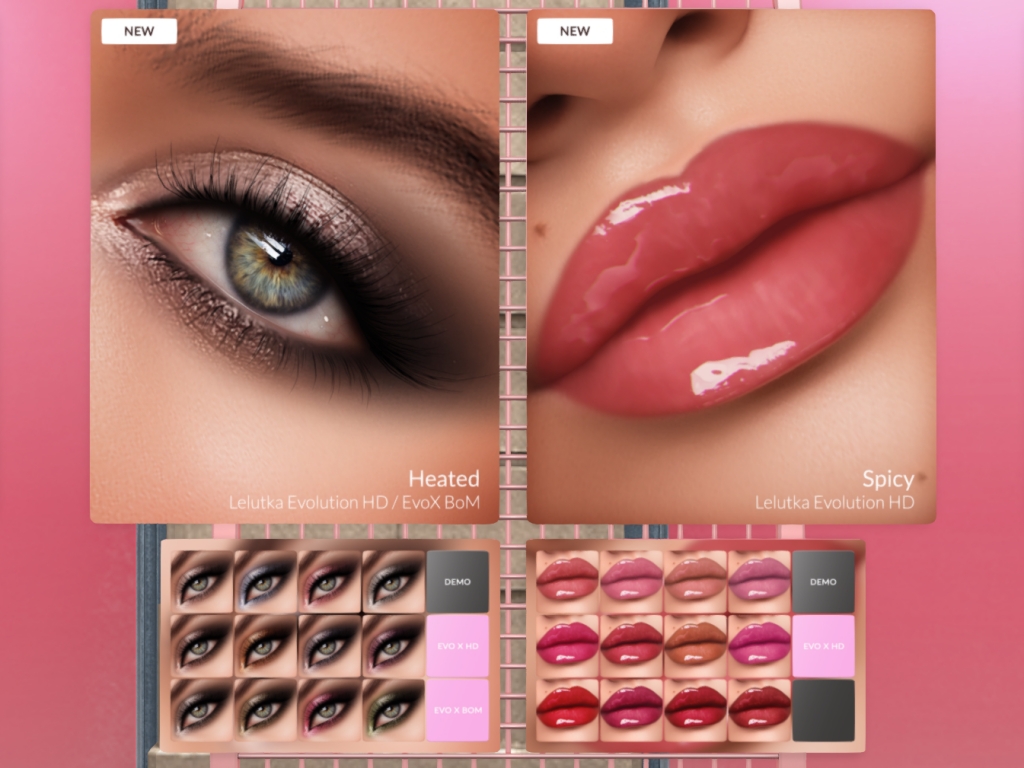Click the DEMO button under Spicy lipstick

point(823,581)
